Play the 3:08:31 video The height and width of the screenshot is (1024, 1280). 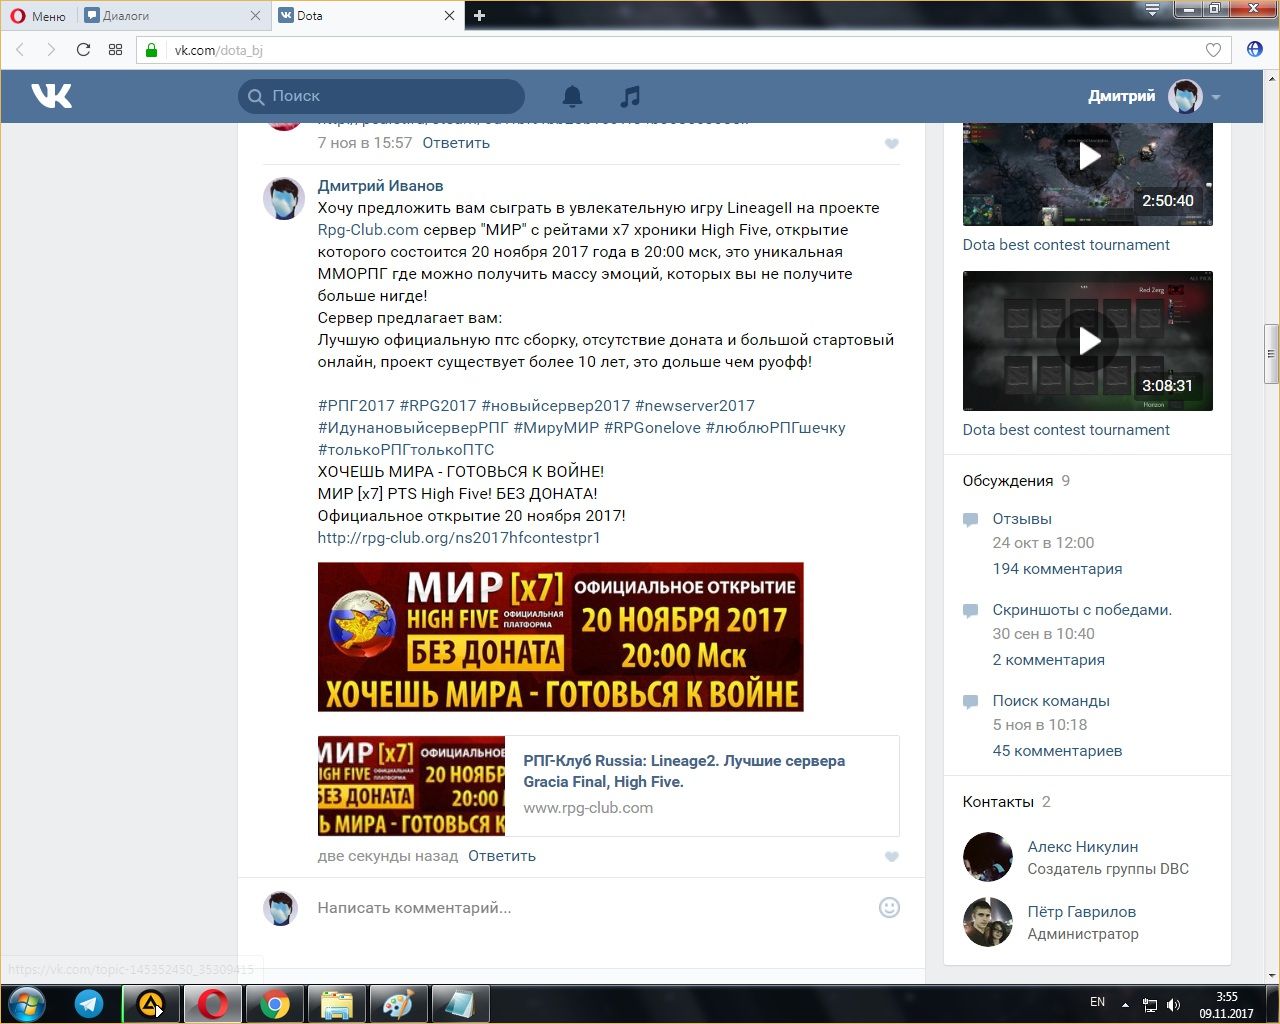(x=1088, y=341)
